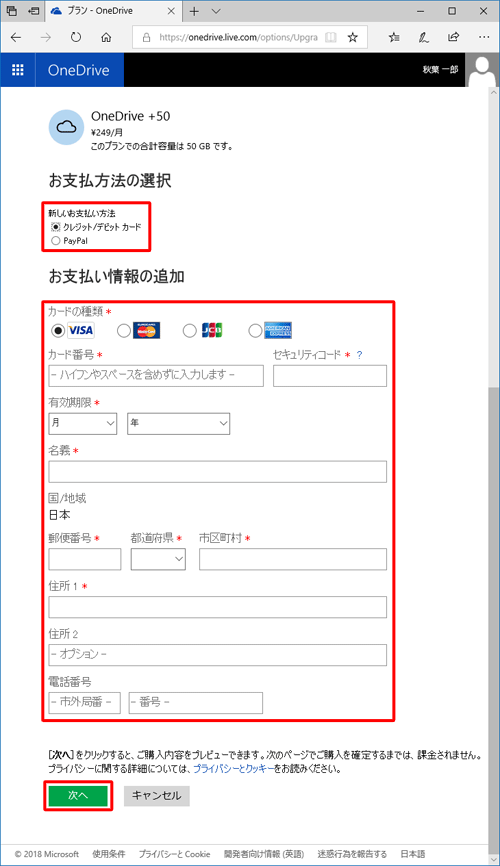This screenshot has height=866, width=500.
Task: Click the American Express logo
Action: coord(278,330)
